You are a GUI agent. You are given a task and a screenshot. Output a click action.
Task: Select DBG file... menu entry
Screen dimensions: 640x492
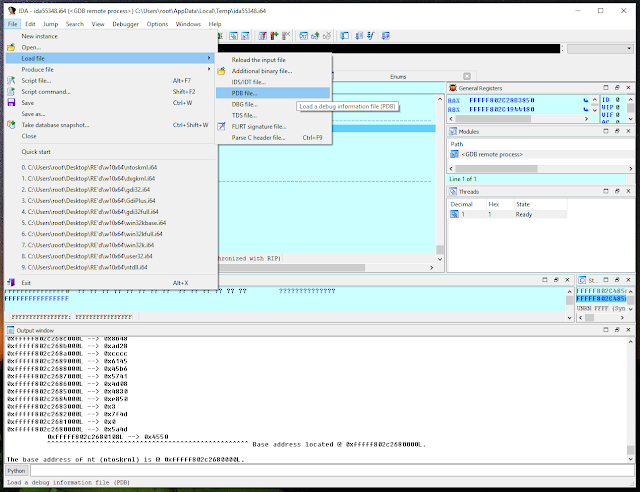click(x=273, y=105)
